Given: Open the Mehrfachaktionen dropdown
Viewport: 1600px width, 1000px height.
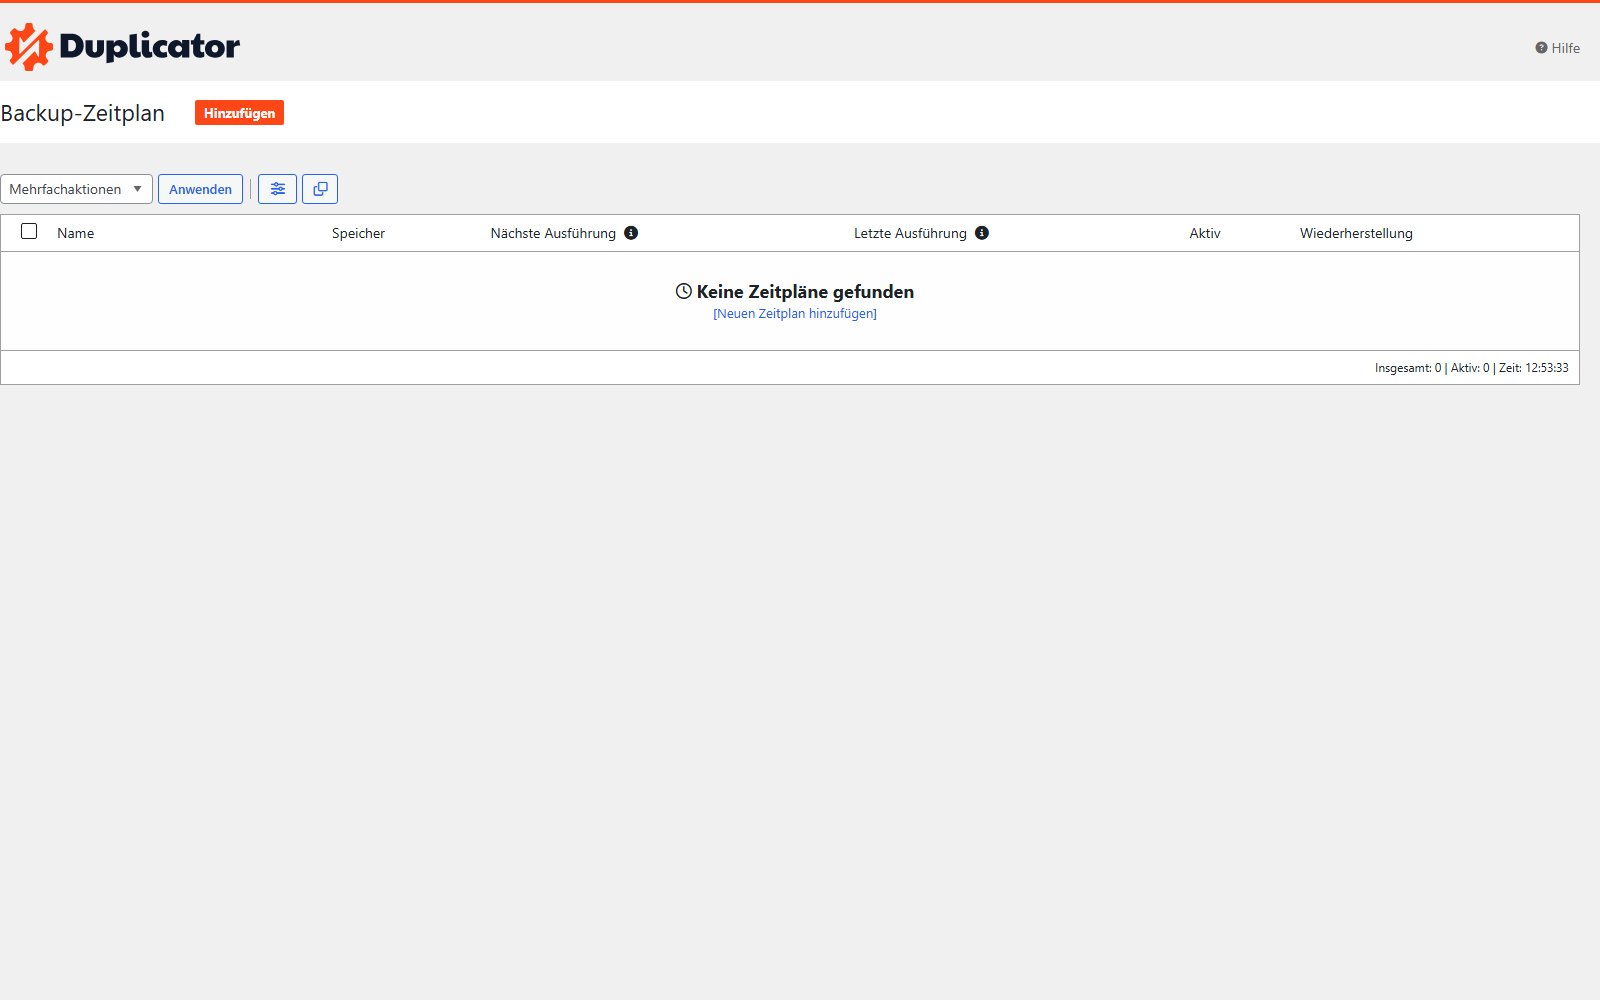Looking at the screenshot, I should click(x=76, y=189).
